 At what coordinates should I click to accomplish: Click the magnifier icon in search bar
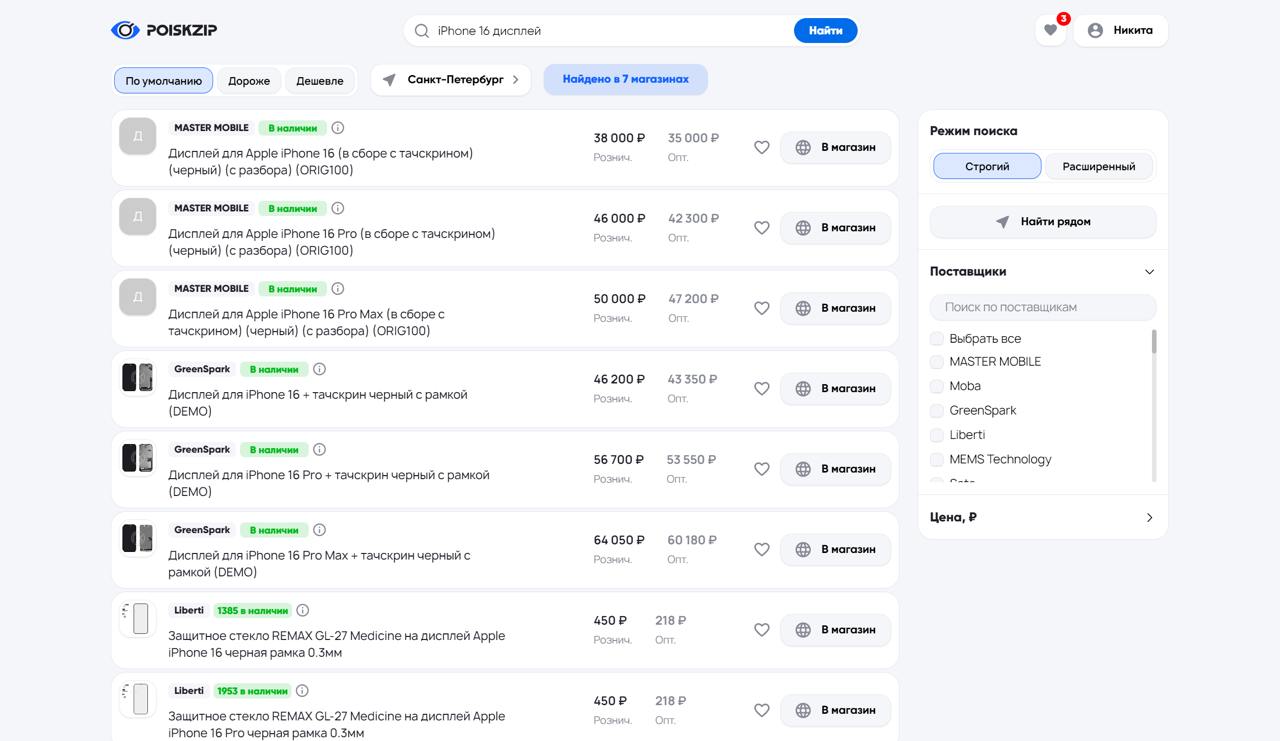[x=422, y=31]
